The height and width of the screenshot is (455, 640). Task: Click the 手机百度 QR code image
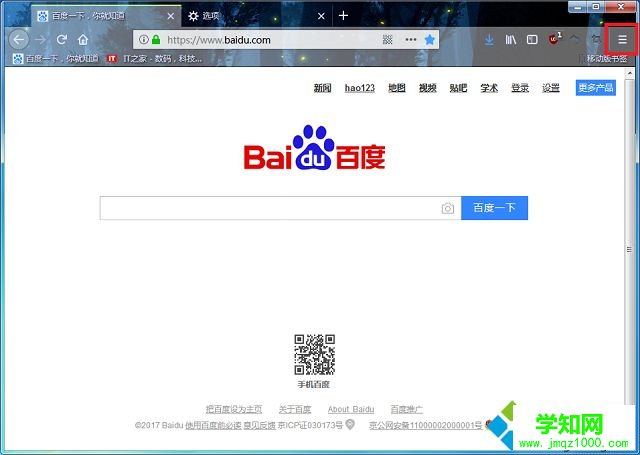[x=314, y=354]
